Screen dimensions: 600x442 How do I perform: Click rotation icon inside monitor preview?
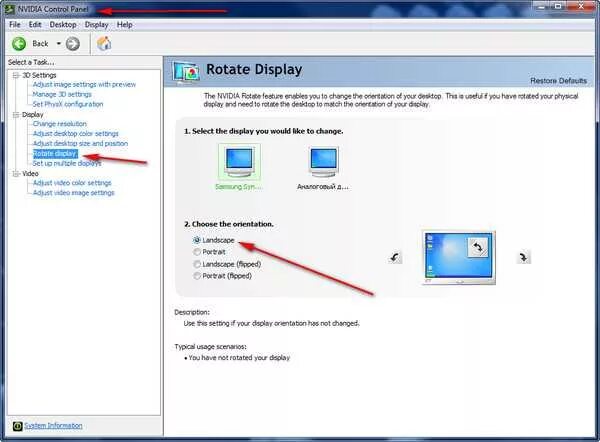[x=478, y=247]
